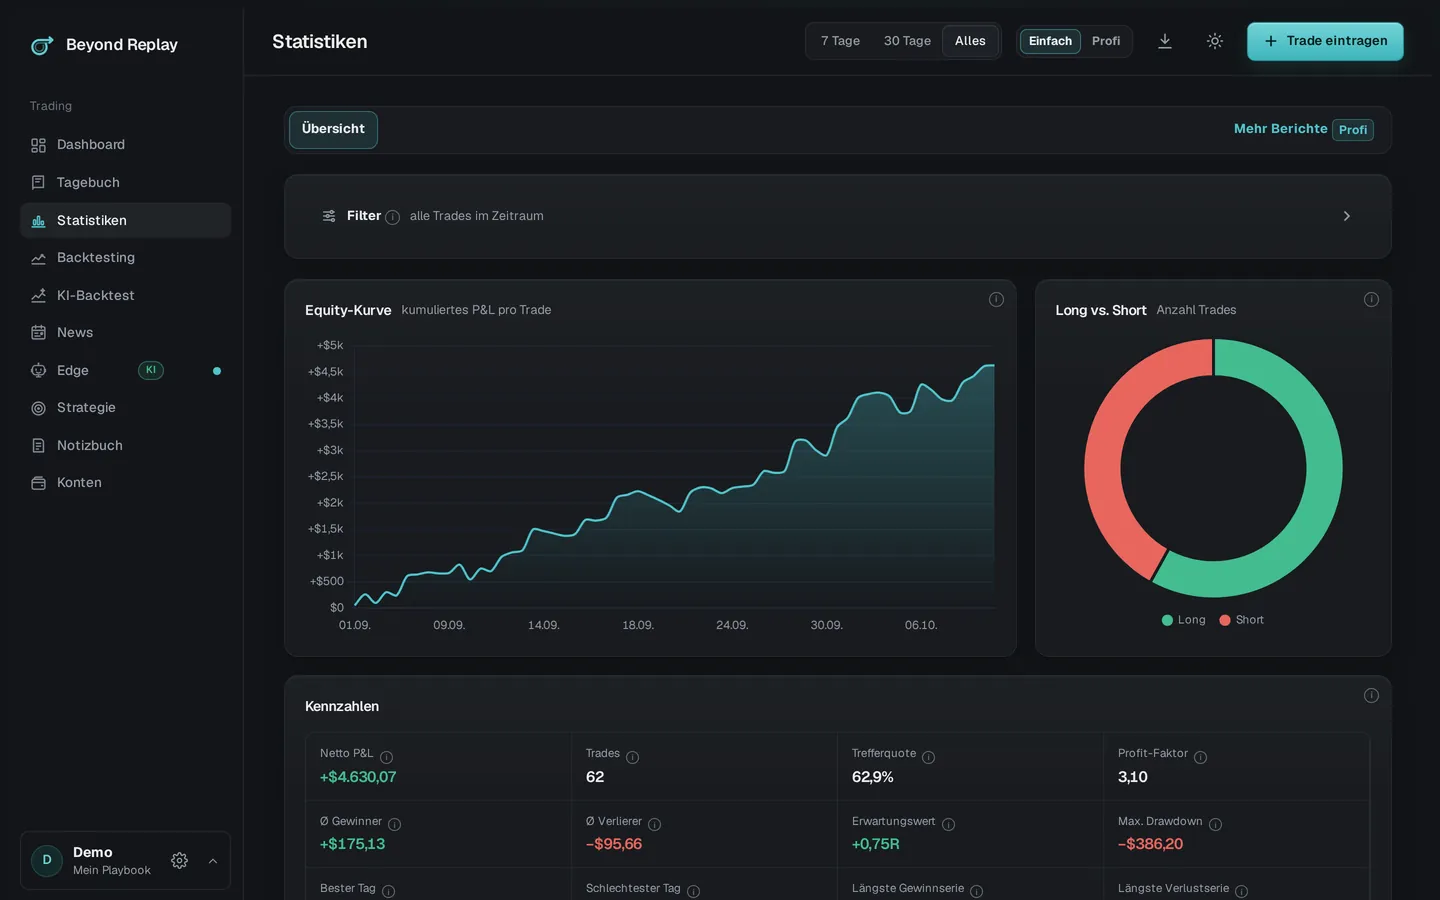Toggle Long series in donut legend
1440x900 pixels.
(x=1183, y=620)
